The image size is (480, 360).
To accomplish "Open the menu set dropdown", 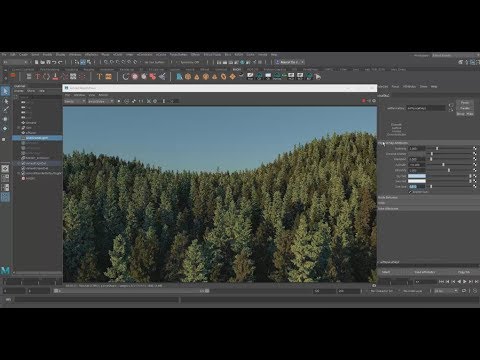I will (x=15, y=62).
